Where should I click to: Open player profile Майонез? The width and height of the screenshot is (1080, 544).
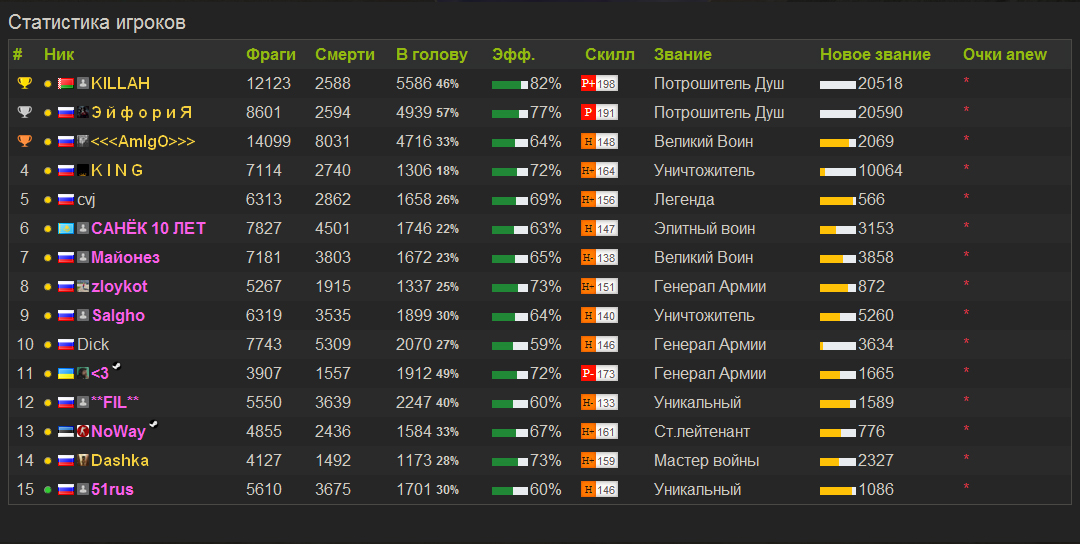click(125, 258)
